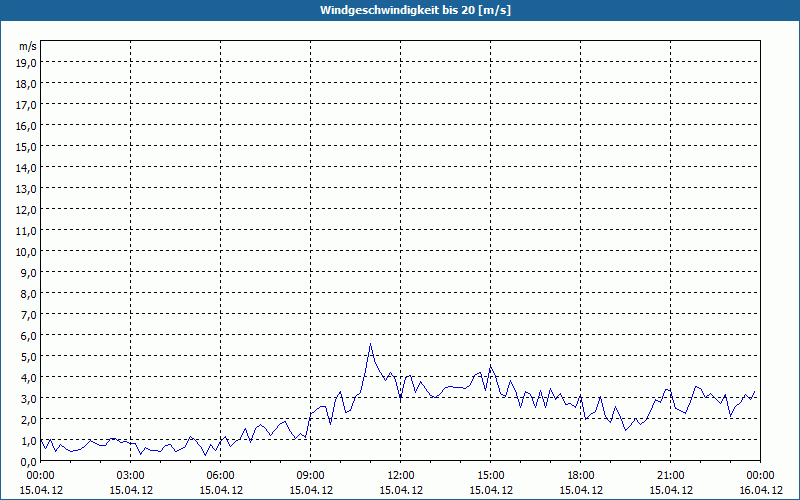Click the '12,0' y-axis value

[x=26, y=210]
